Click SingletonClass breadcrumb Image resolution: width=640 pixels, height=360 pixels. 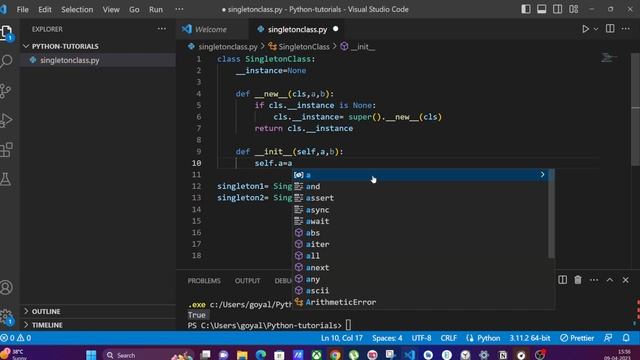(304, 47)
